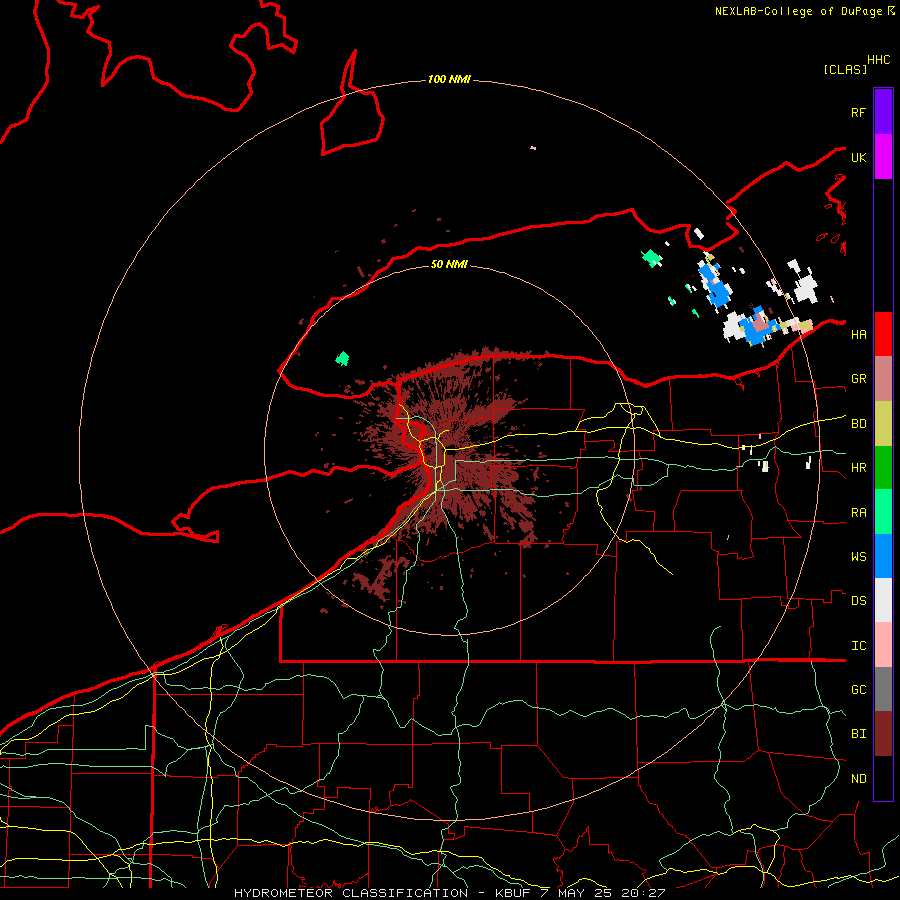Click the BI legend label
The image size is (900, 900).
point(858,734)
